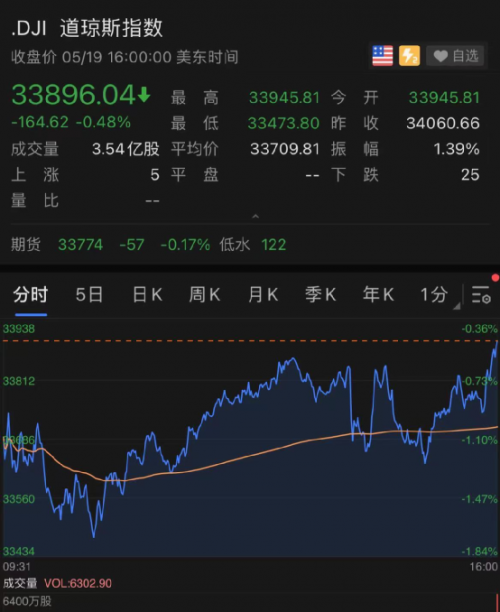500x612 pixels.
Task: Tap the yellow lightning level-2 quote icon
Action: coord(409,56)
